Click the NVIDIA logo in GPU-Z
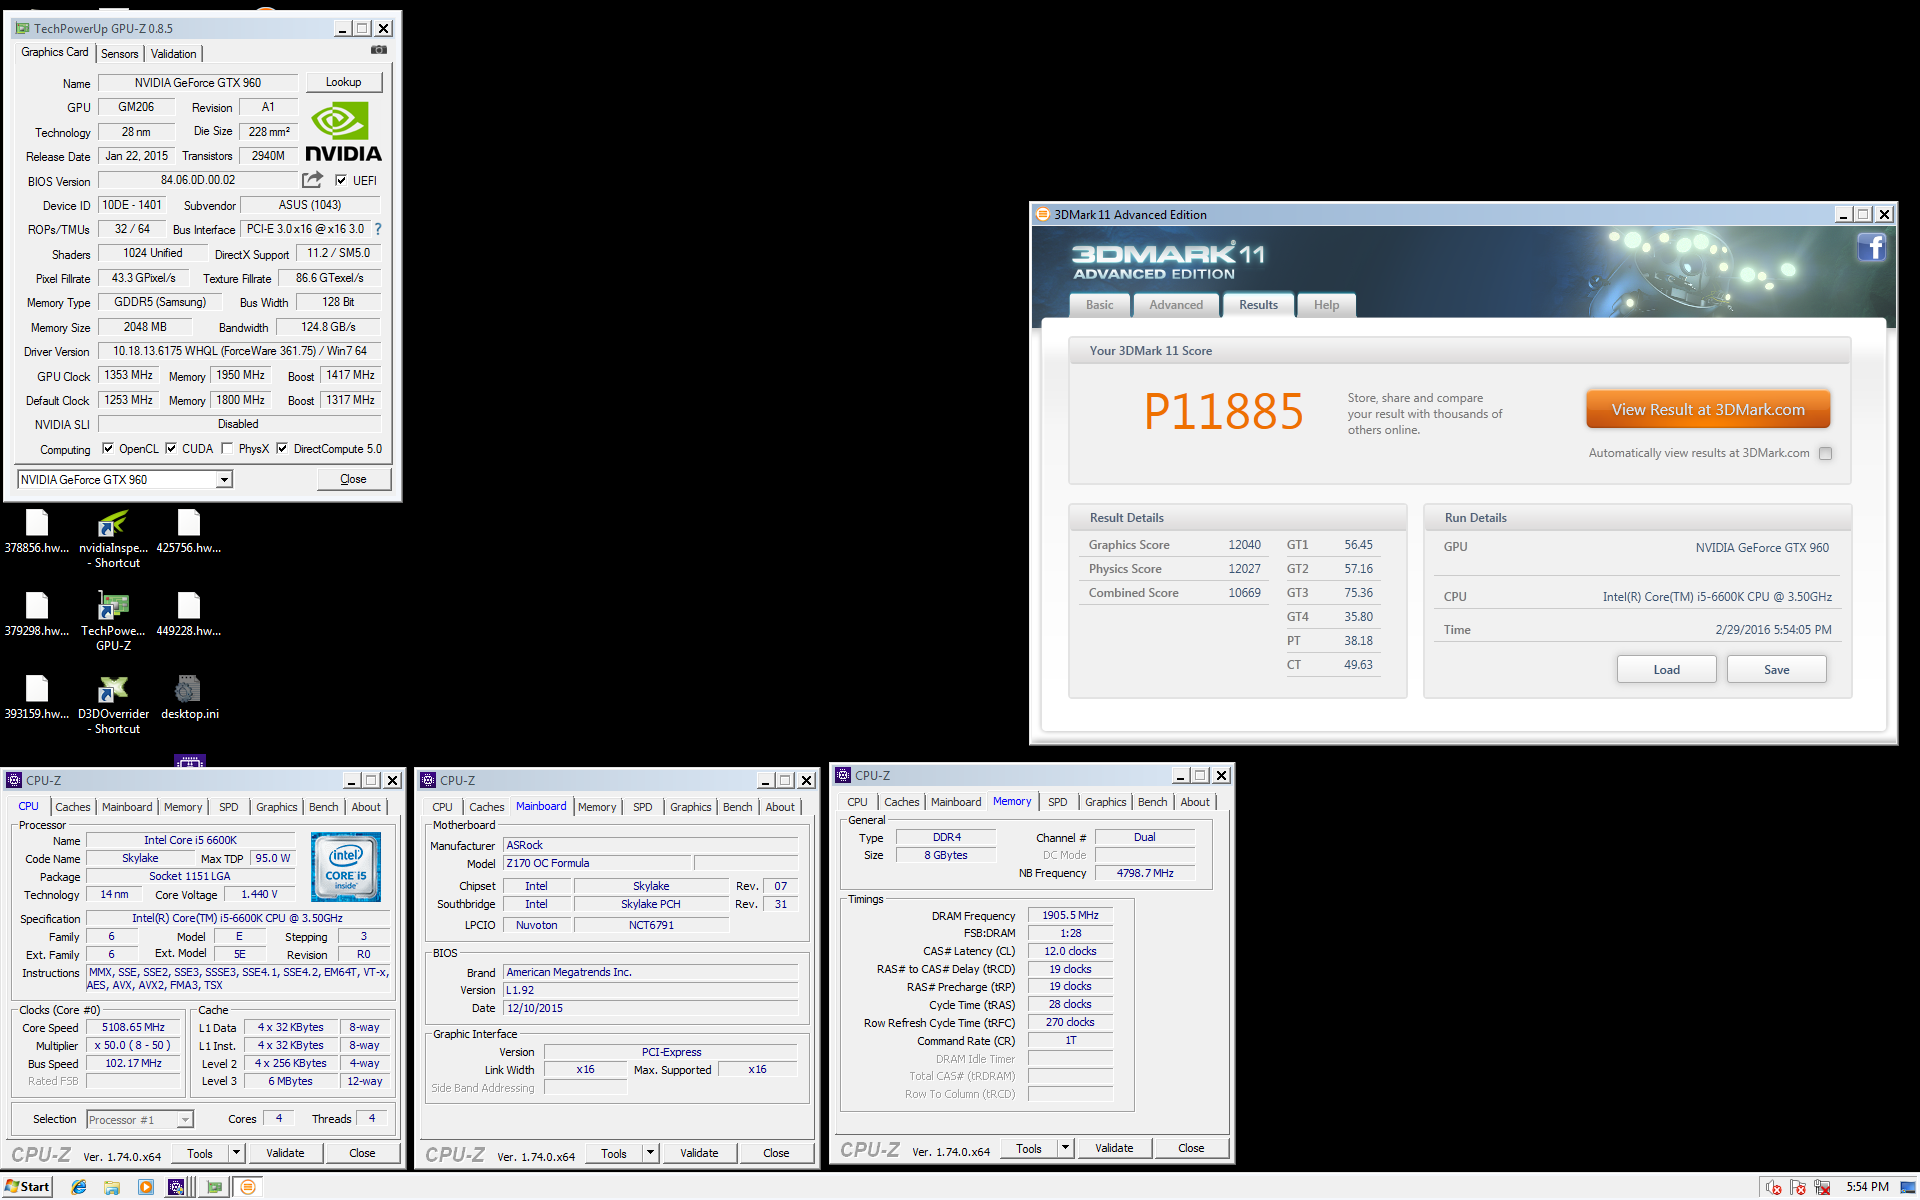This screenshot has width=1920, height=1200. pyautogui.click(x=343, y=132)
